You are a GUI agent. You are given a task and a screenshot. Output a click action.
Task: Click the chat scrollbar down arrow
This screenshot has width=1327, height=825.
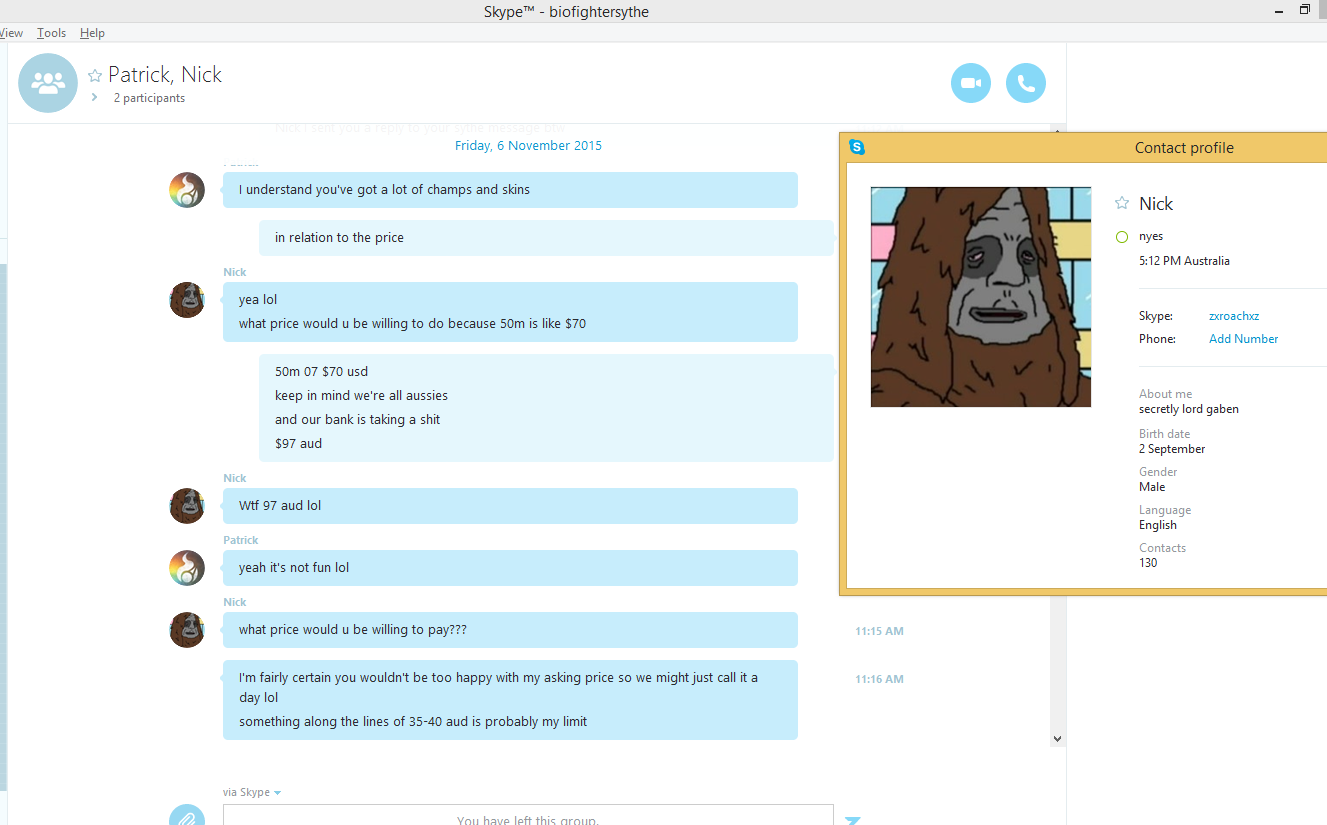[x=1058, y=738]
